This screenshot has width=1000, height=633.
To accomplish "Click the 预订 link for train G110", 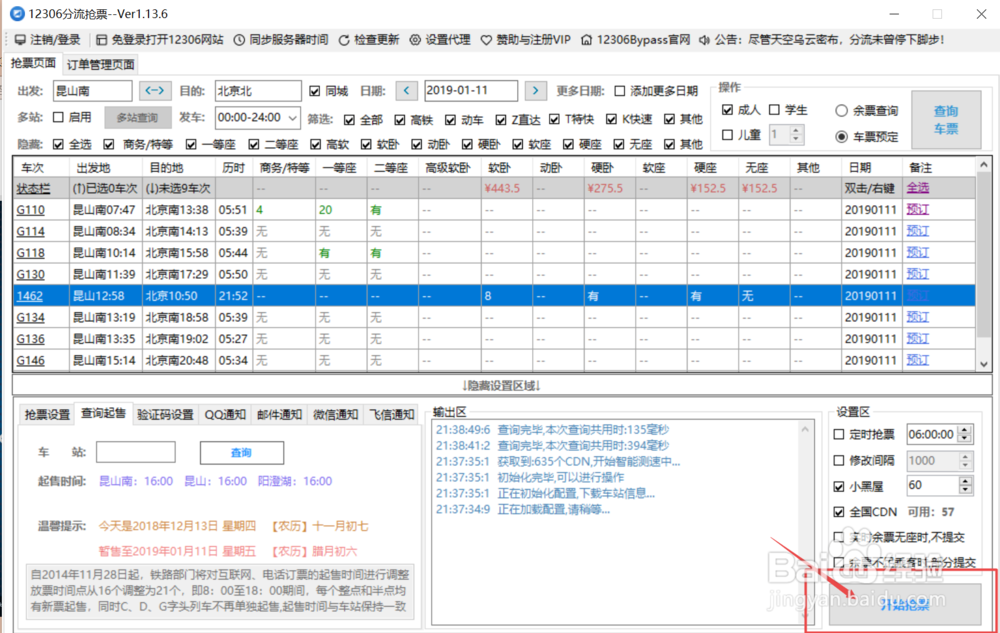I will 917,210.
